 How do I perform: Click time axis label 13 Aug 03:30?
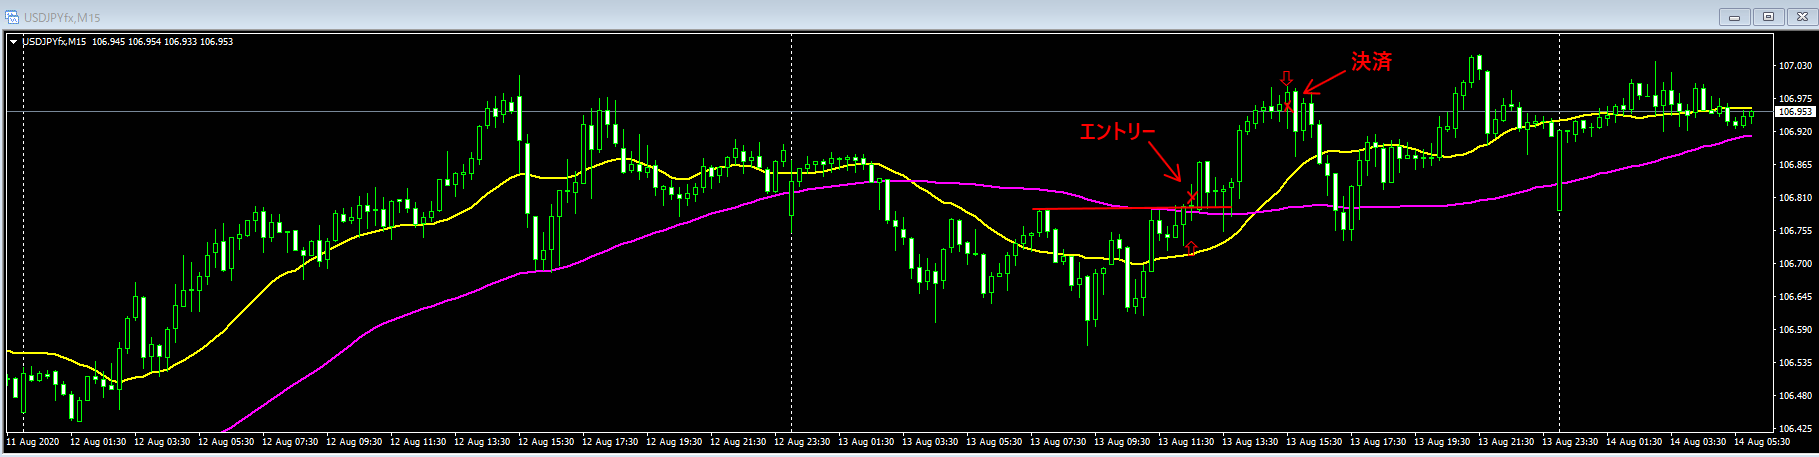coord(930,442)
